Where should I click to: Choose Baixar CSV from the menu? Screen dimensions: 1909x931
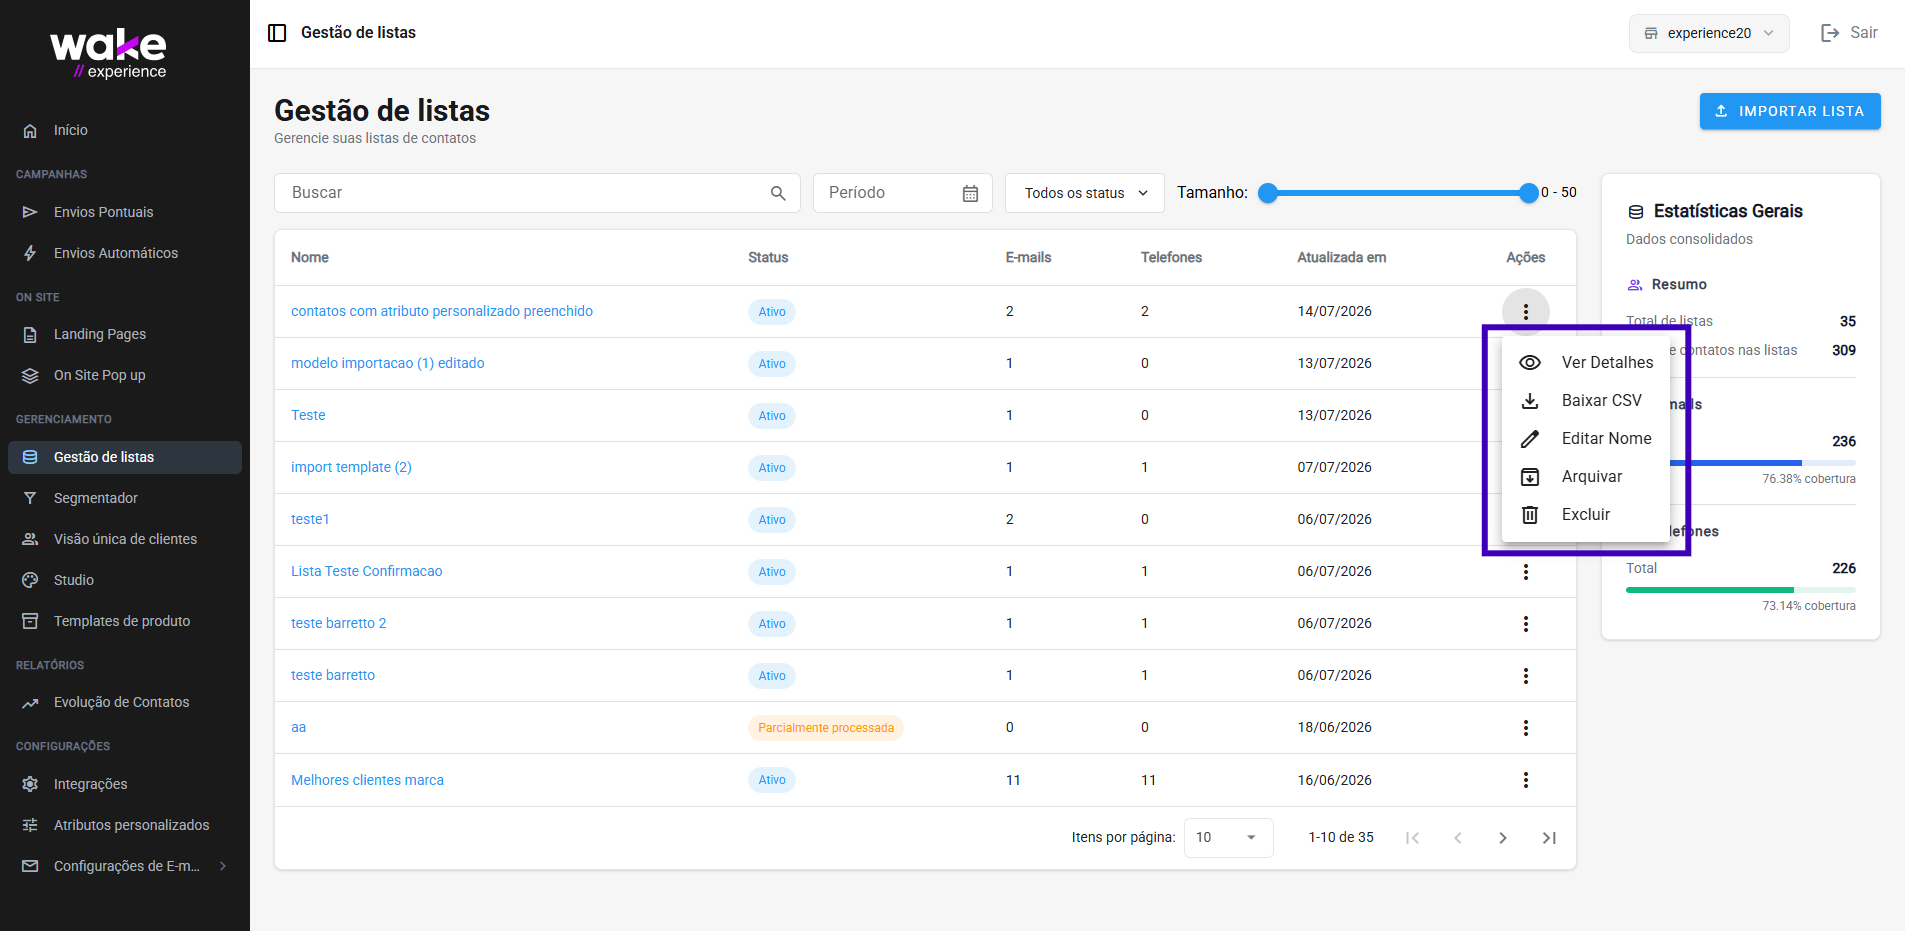click(1586, 400)
